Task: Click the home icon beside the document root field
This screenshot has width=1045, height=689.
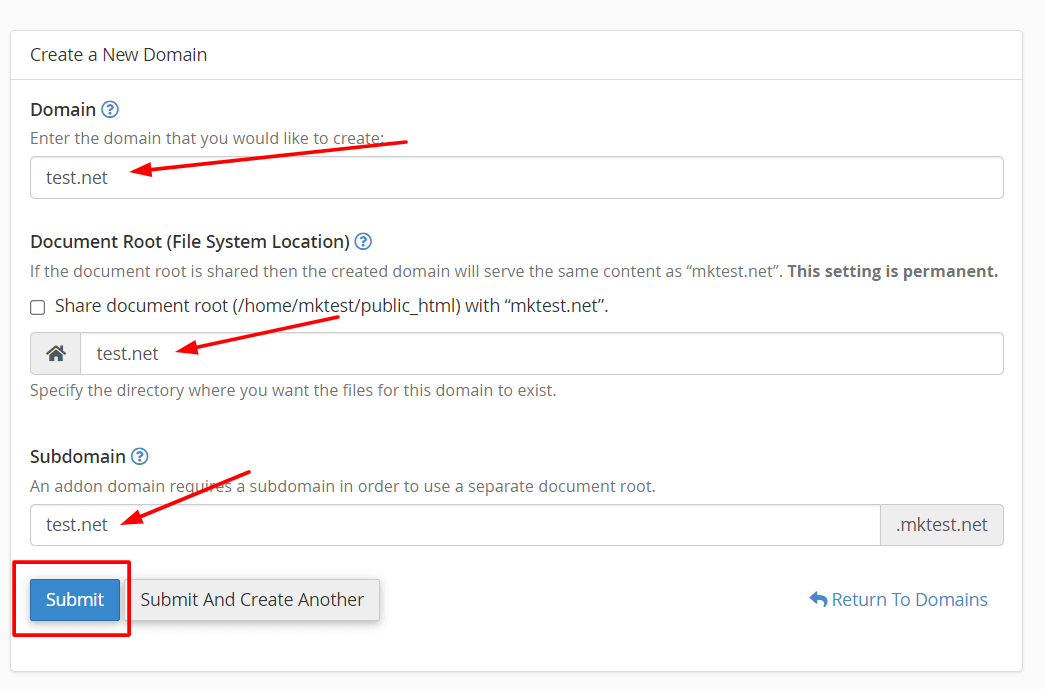Action: pyautogui.click(x=55, y=353)
